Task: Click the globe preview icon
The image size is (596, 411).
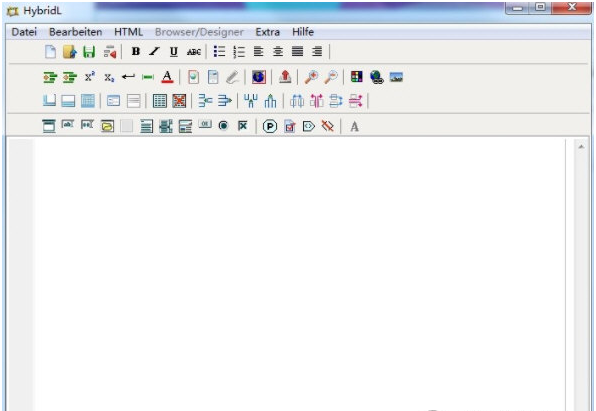Action: pyautogui.click(x=258, y=77)
